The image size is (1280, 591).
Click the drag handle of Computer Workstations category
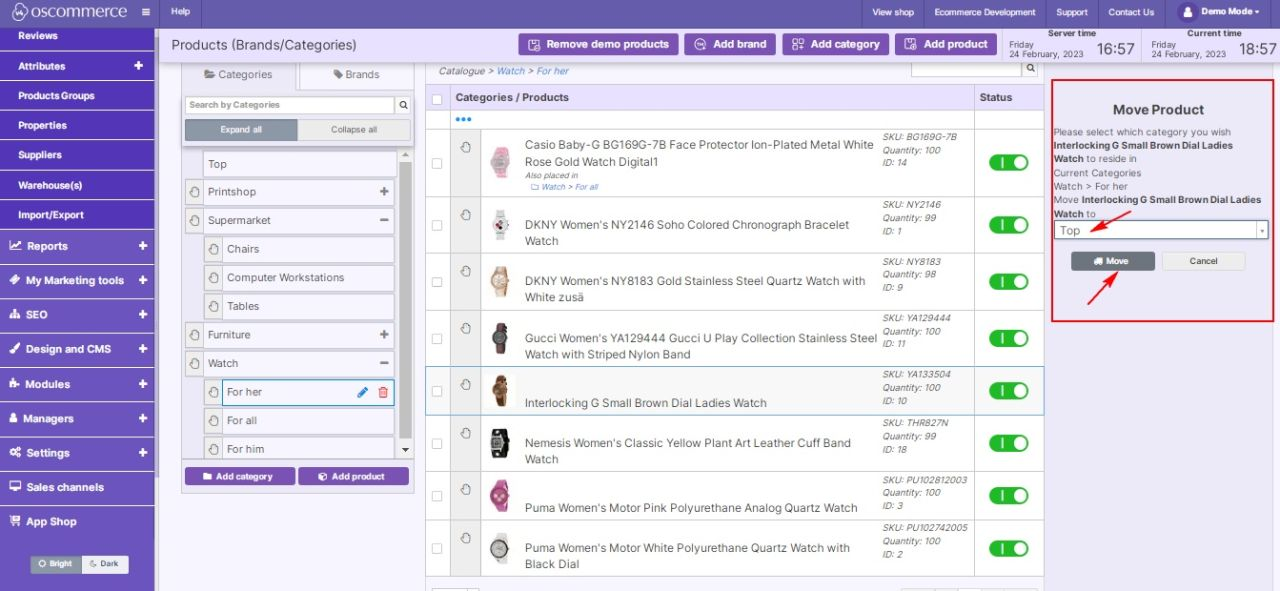point(213,278)
